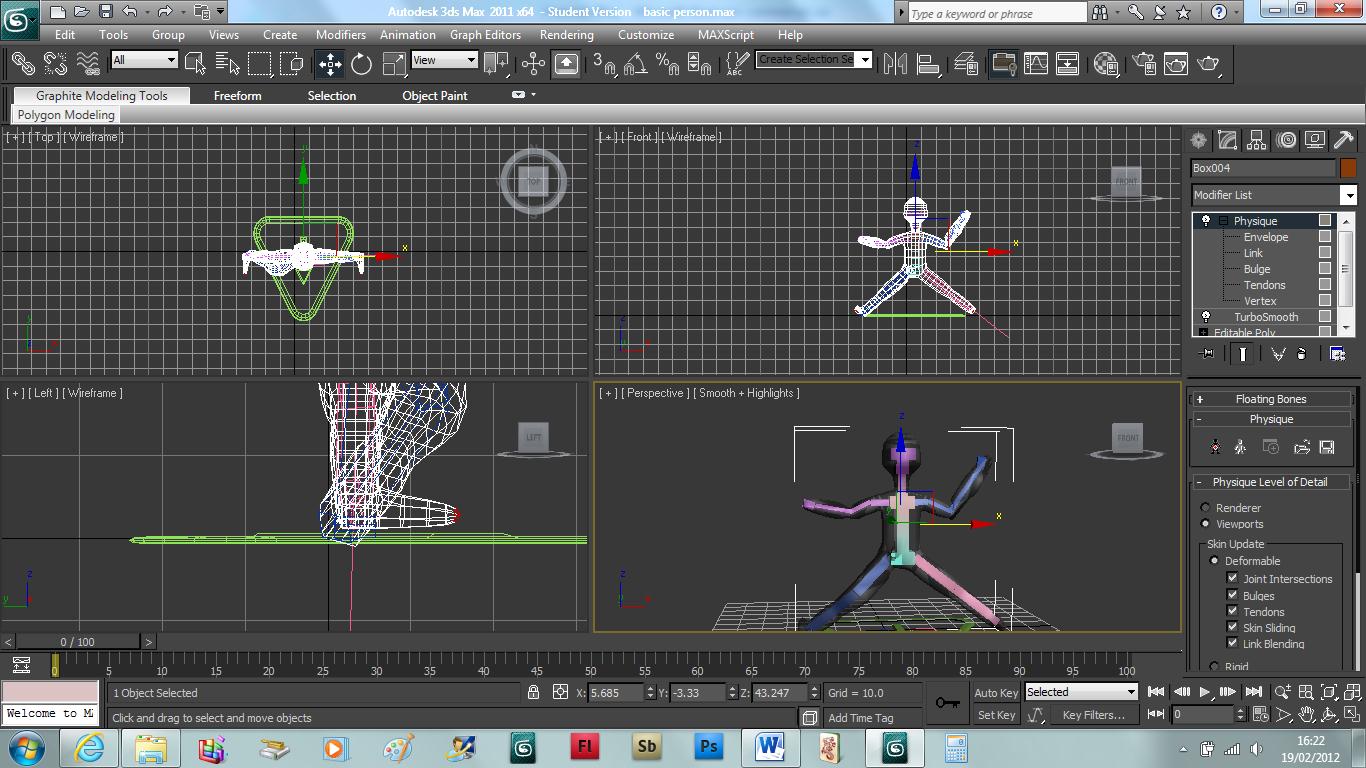Activate the Pan View hand tool
This screenshot has height=768, width=1366.
[x=1306, y=714]
